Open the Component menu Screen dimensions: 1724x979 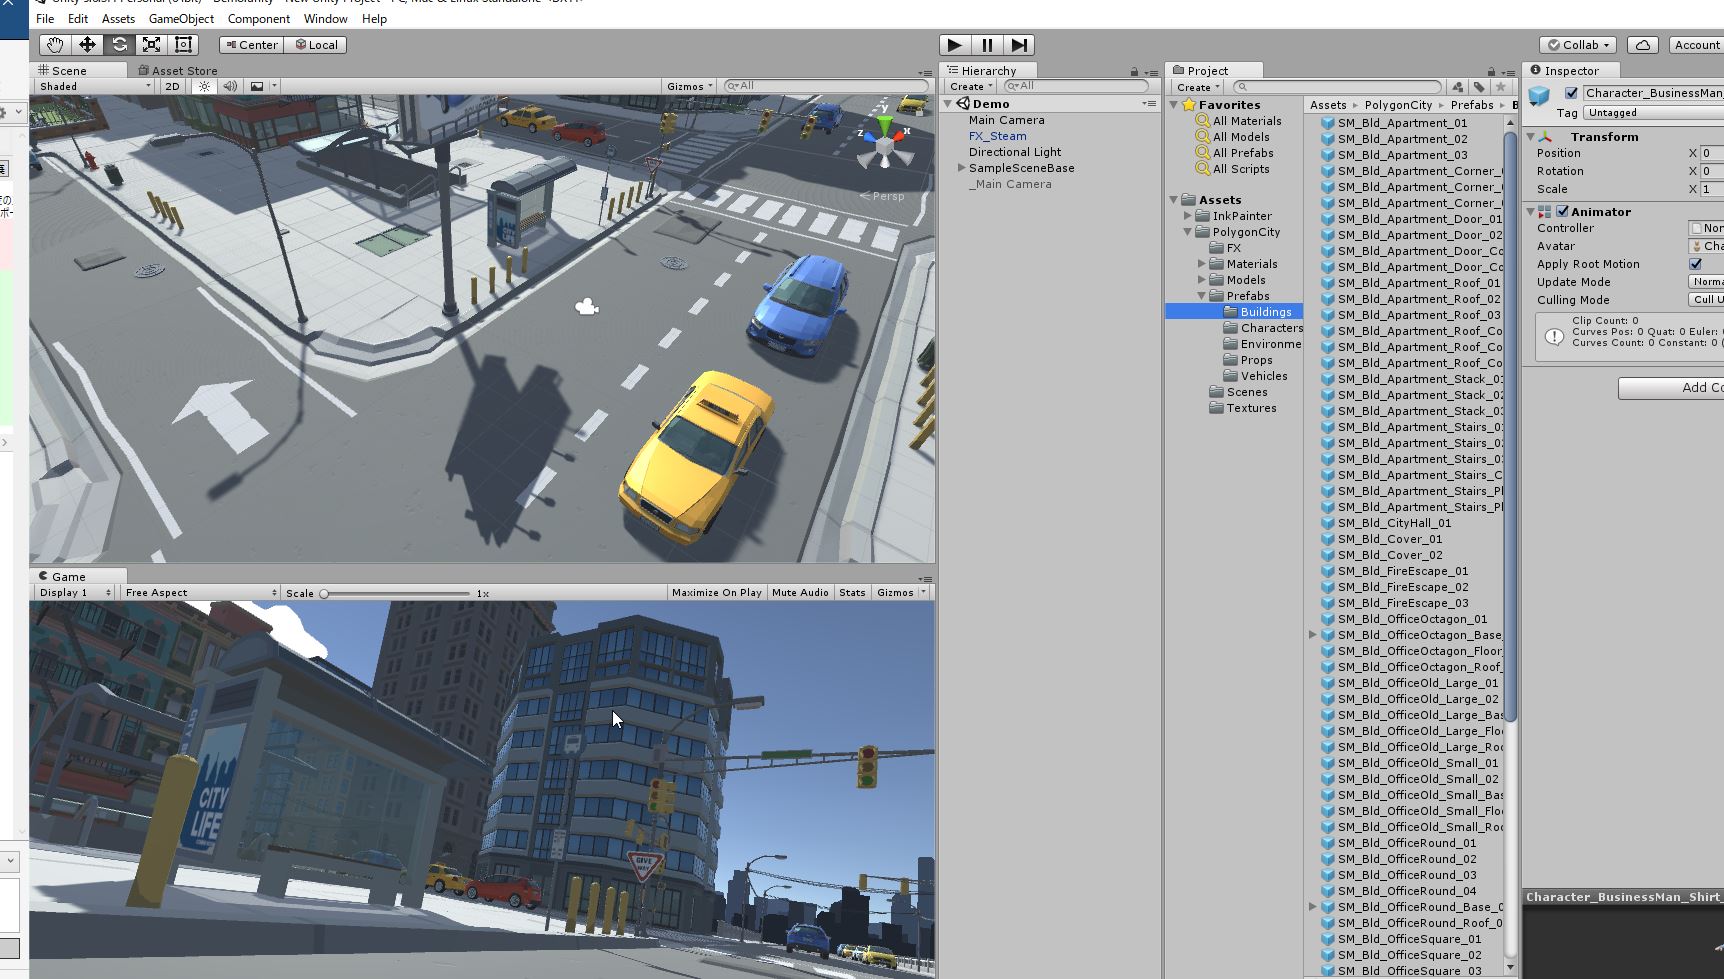tap(258, 19)
